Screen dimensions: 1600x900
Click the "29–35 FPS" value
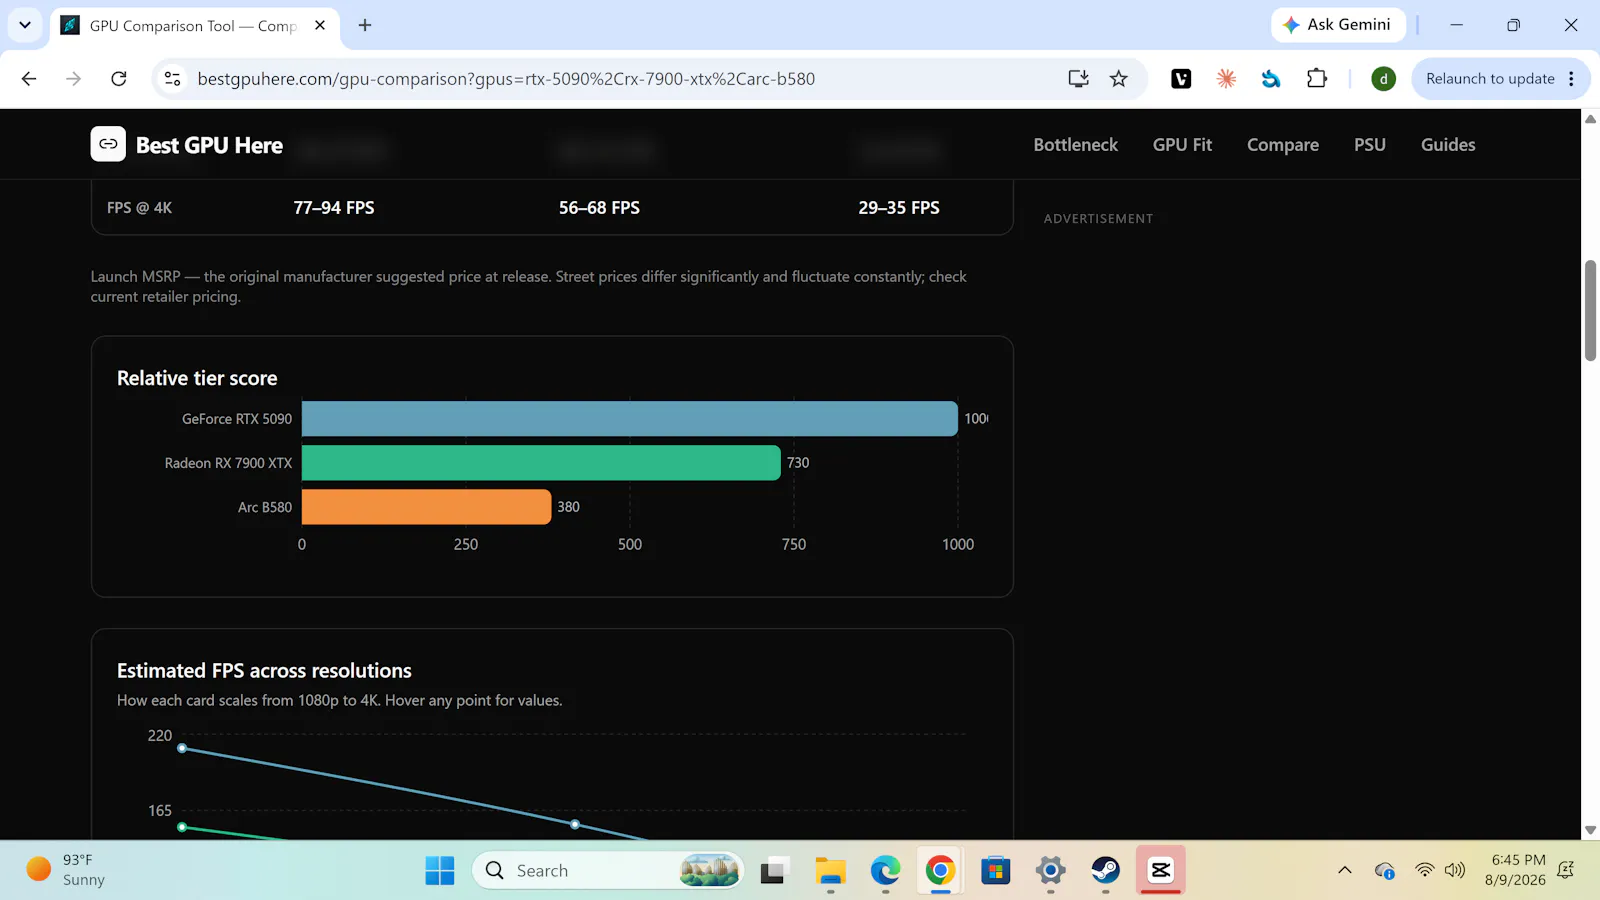[899, 208]
